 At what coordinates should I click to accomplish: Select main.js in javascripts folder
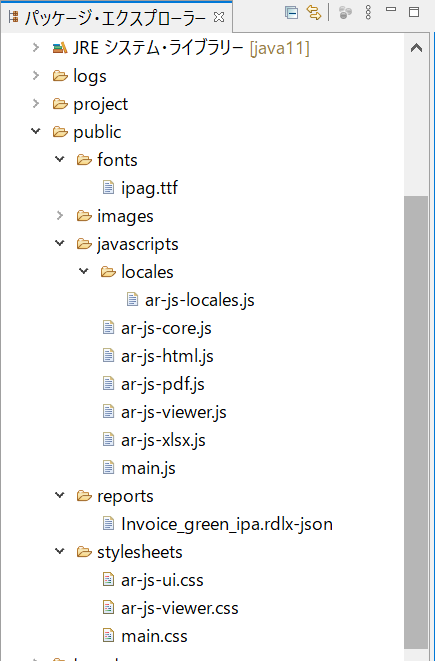(148, 468)
